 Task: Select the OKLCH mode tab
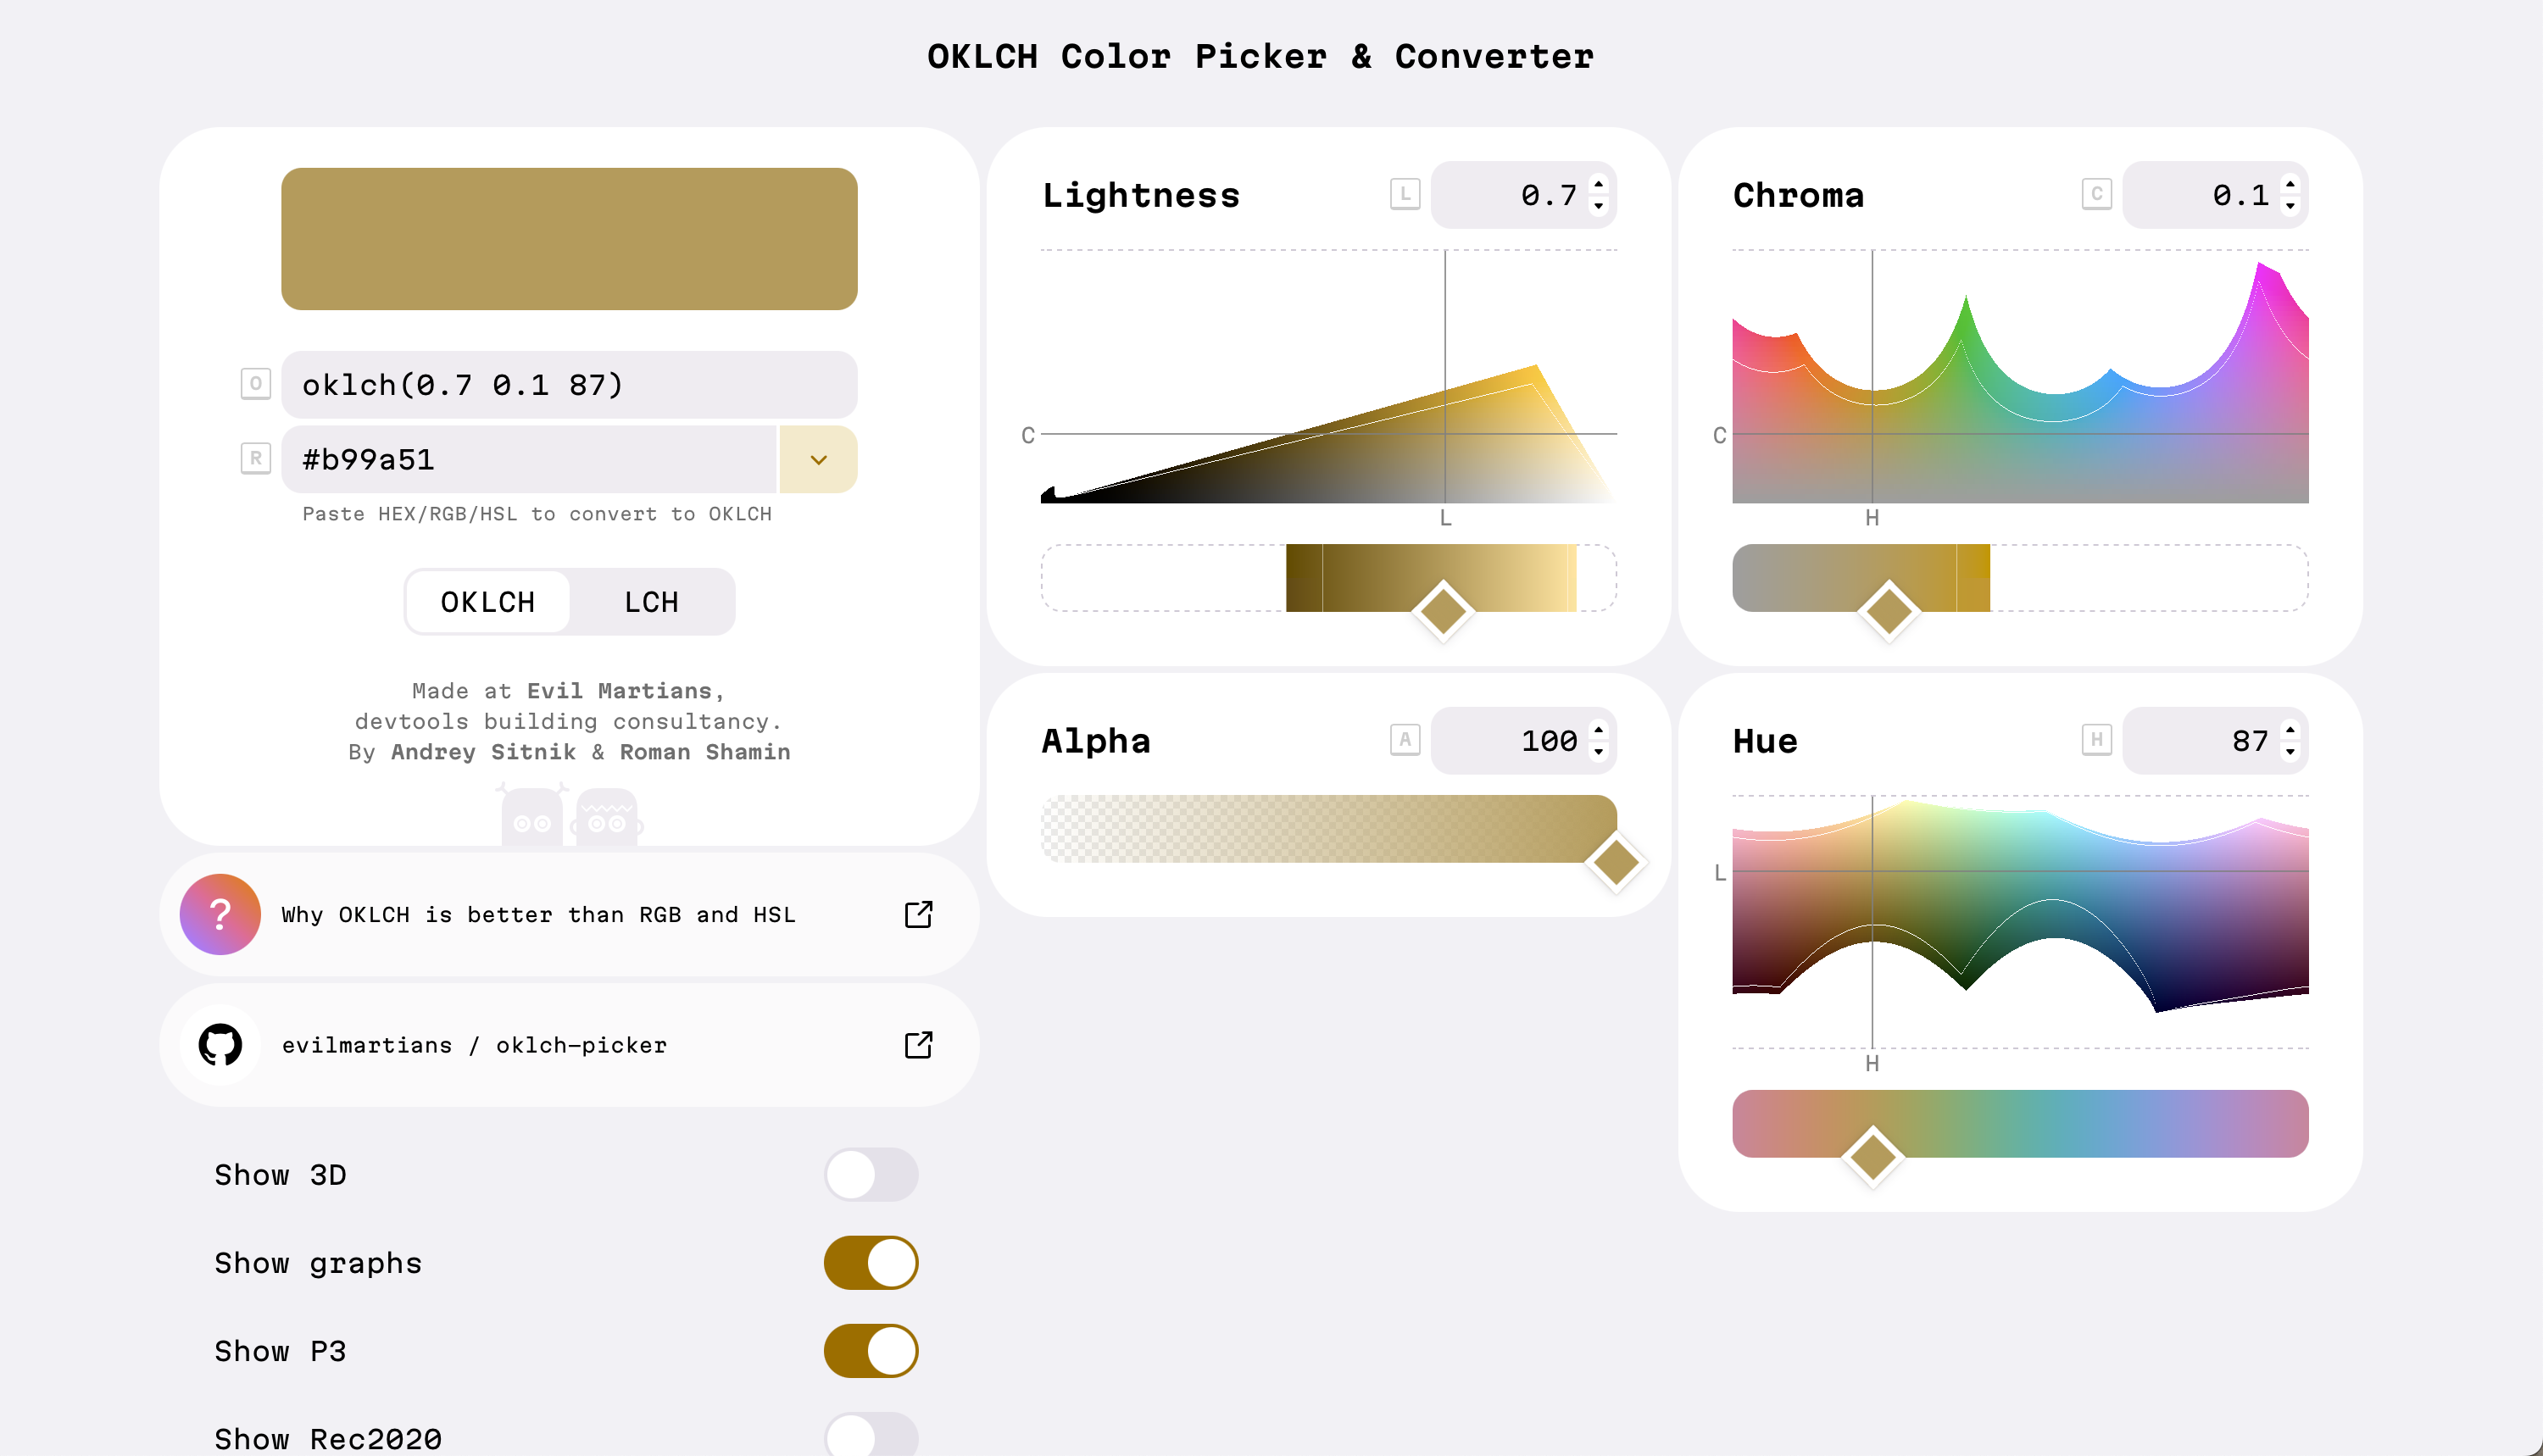click(x=488, y=602)
